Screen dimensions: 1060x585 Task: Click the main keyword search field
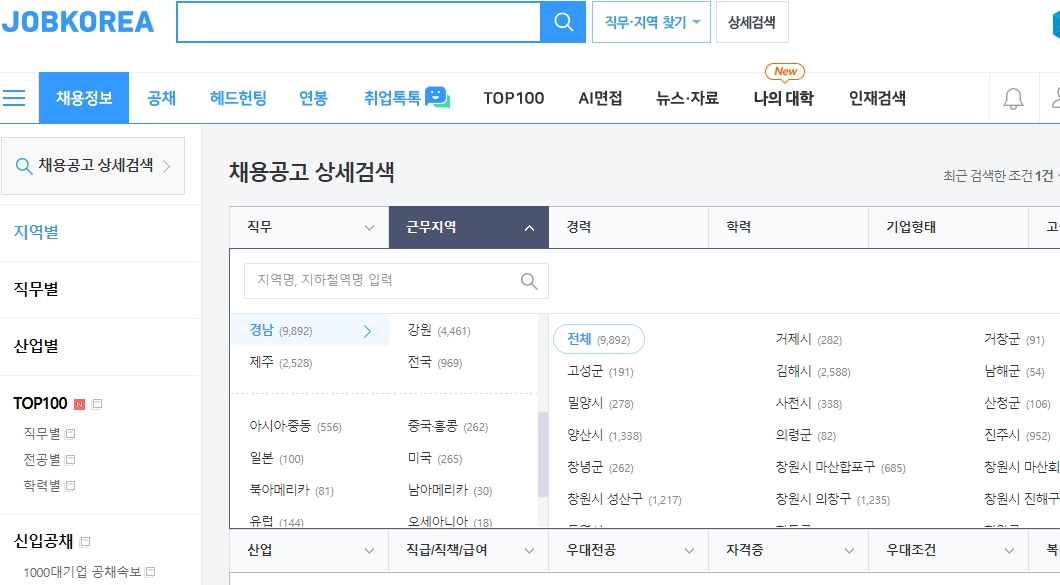[x=358, y=22]
